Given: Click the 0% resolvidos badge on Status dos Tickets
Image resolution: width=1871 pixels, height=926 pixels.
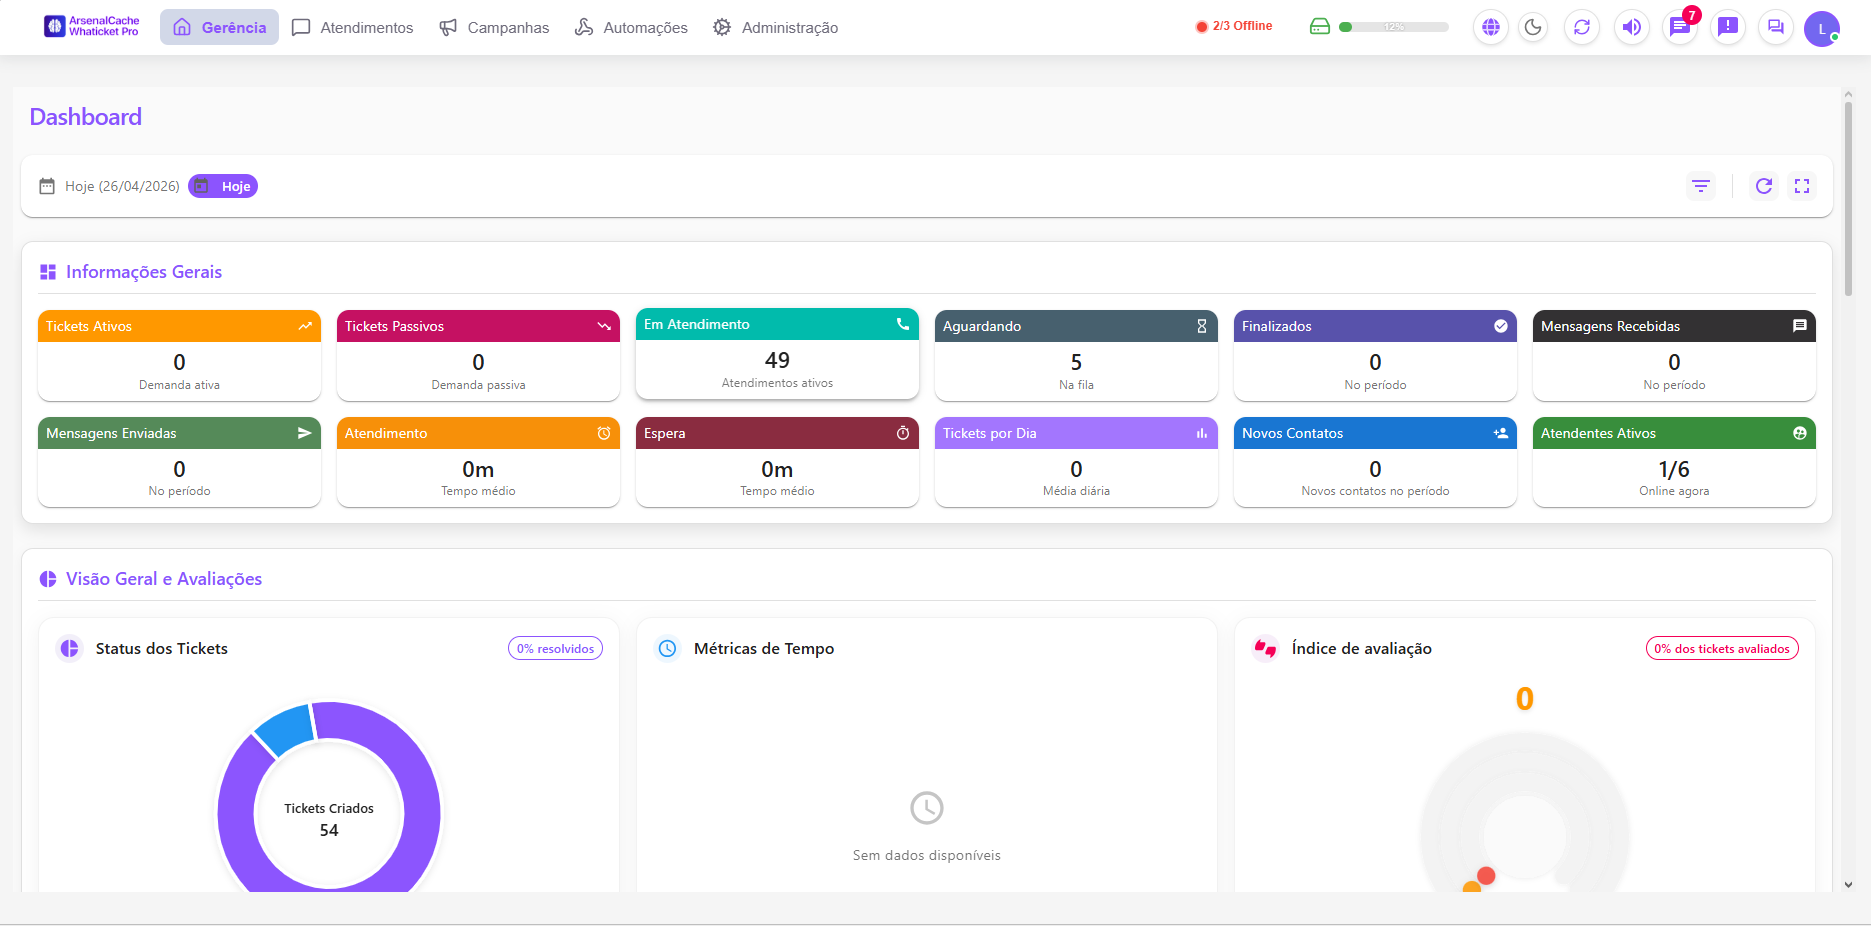Looking at the screenshot, I should pos(555,648).
